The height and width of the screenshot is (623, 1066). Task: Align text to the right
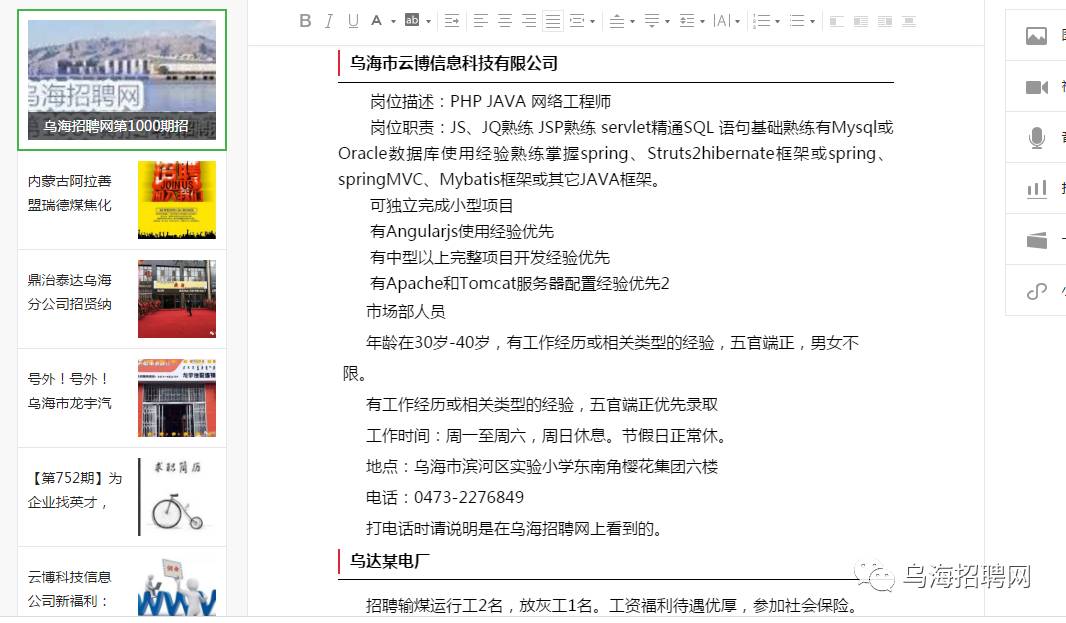pyautogui.click(x=529, y=21)
